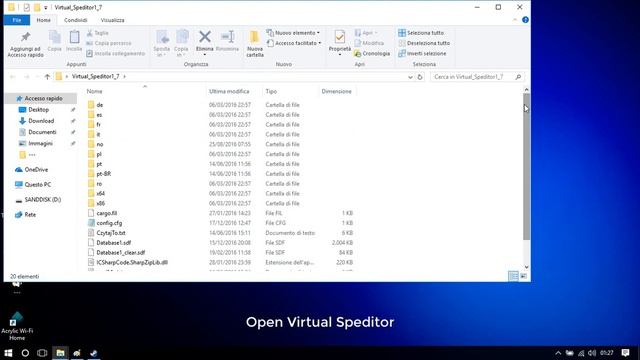Click the Copia ribbon icon
Image resolution: width=640 pixels, height=360 pixels.
[54, 38]
